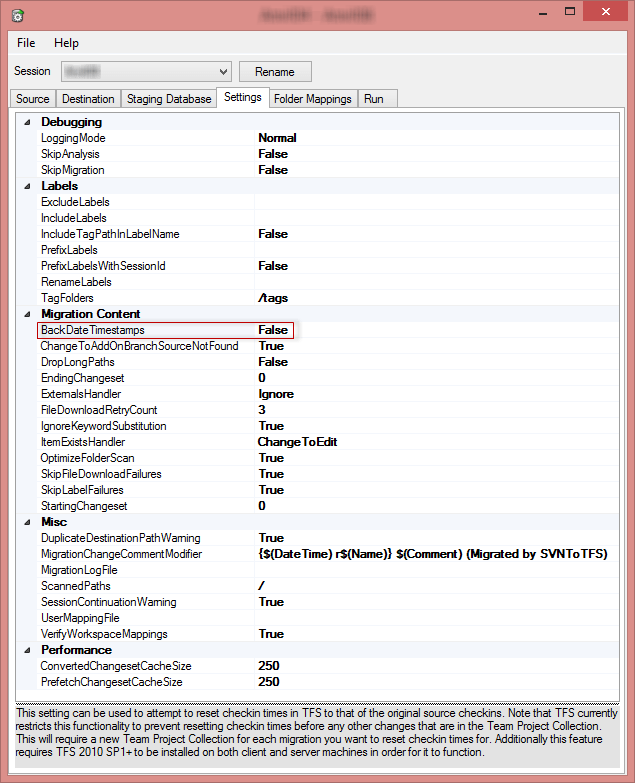Open the Help menu
Viewport: 635px width, 783px height.
tap(66, 43)
